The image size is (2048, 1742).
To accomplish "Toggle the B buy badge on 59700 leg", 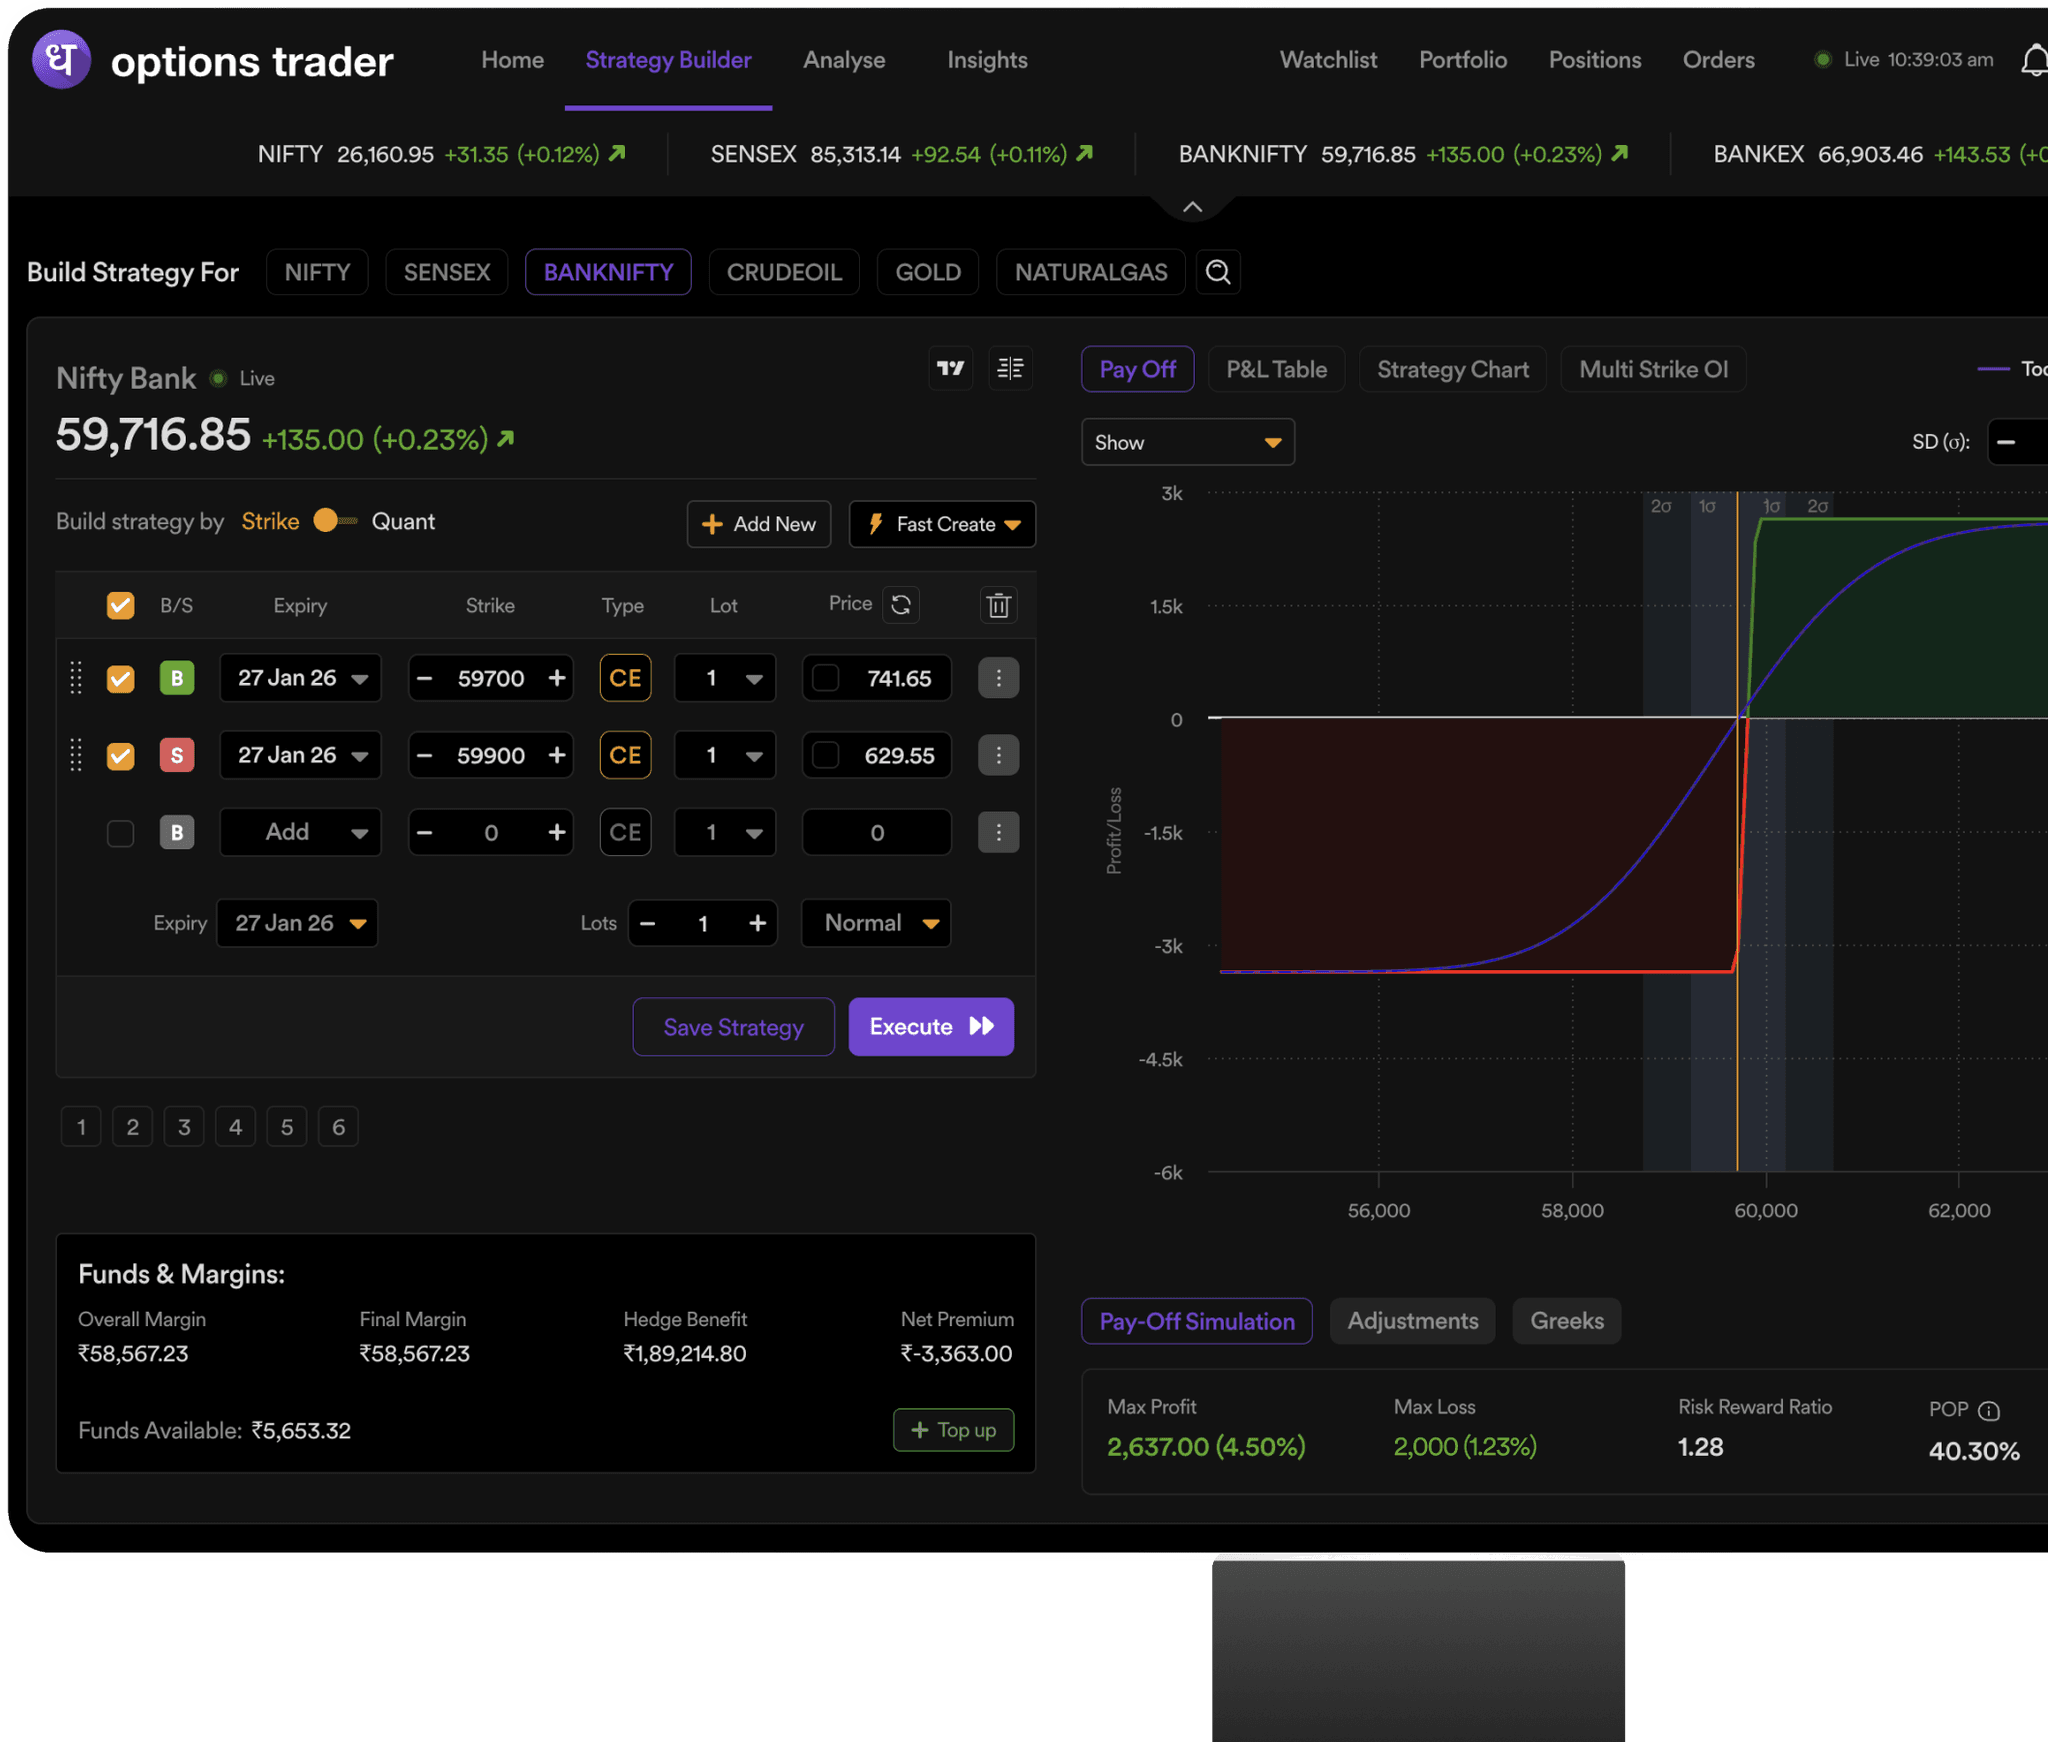I will [177, 678].
